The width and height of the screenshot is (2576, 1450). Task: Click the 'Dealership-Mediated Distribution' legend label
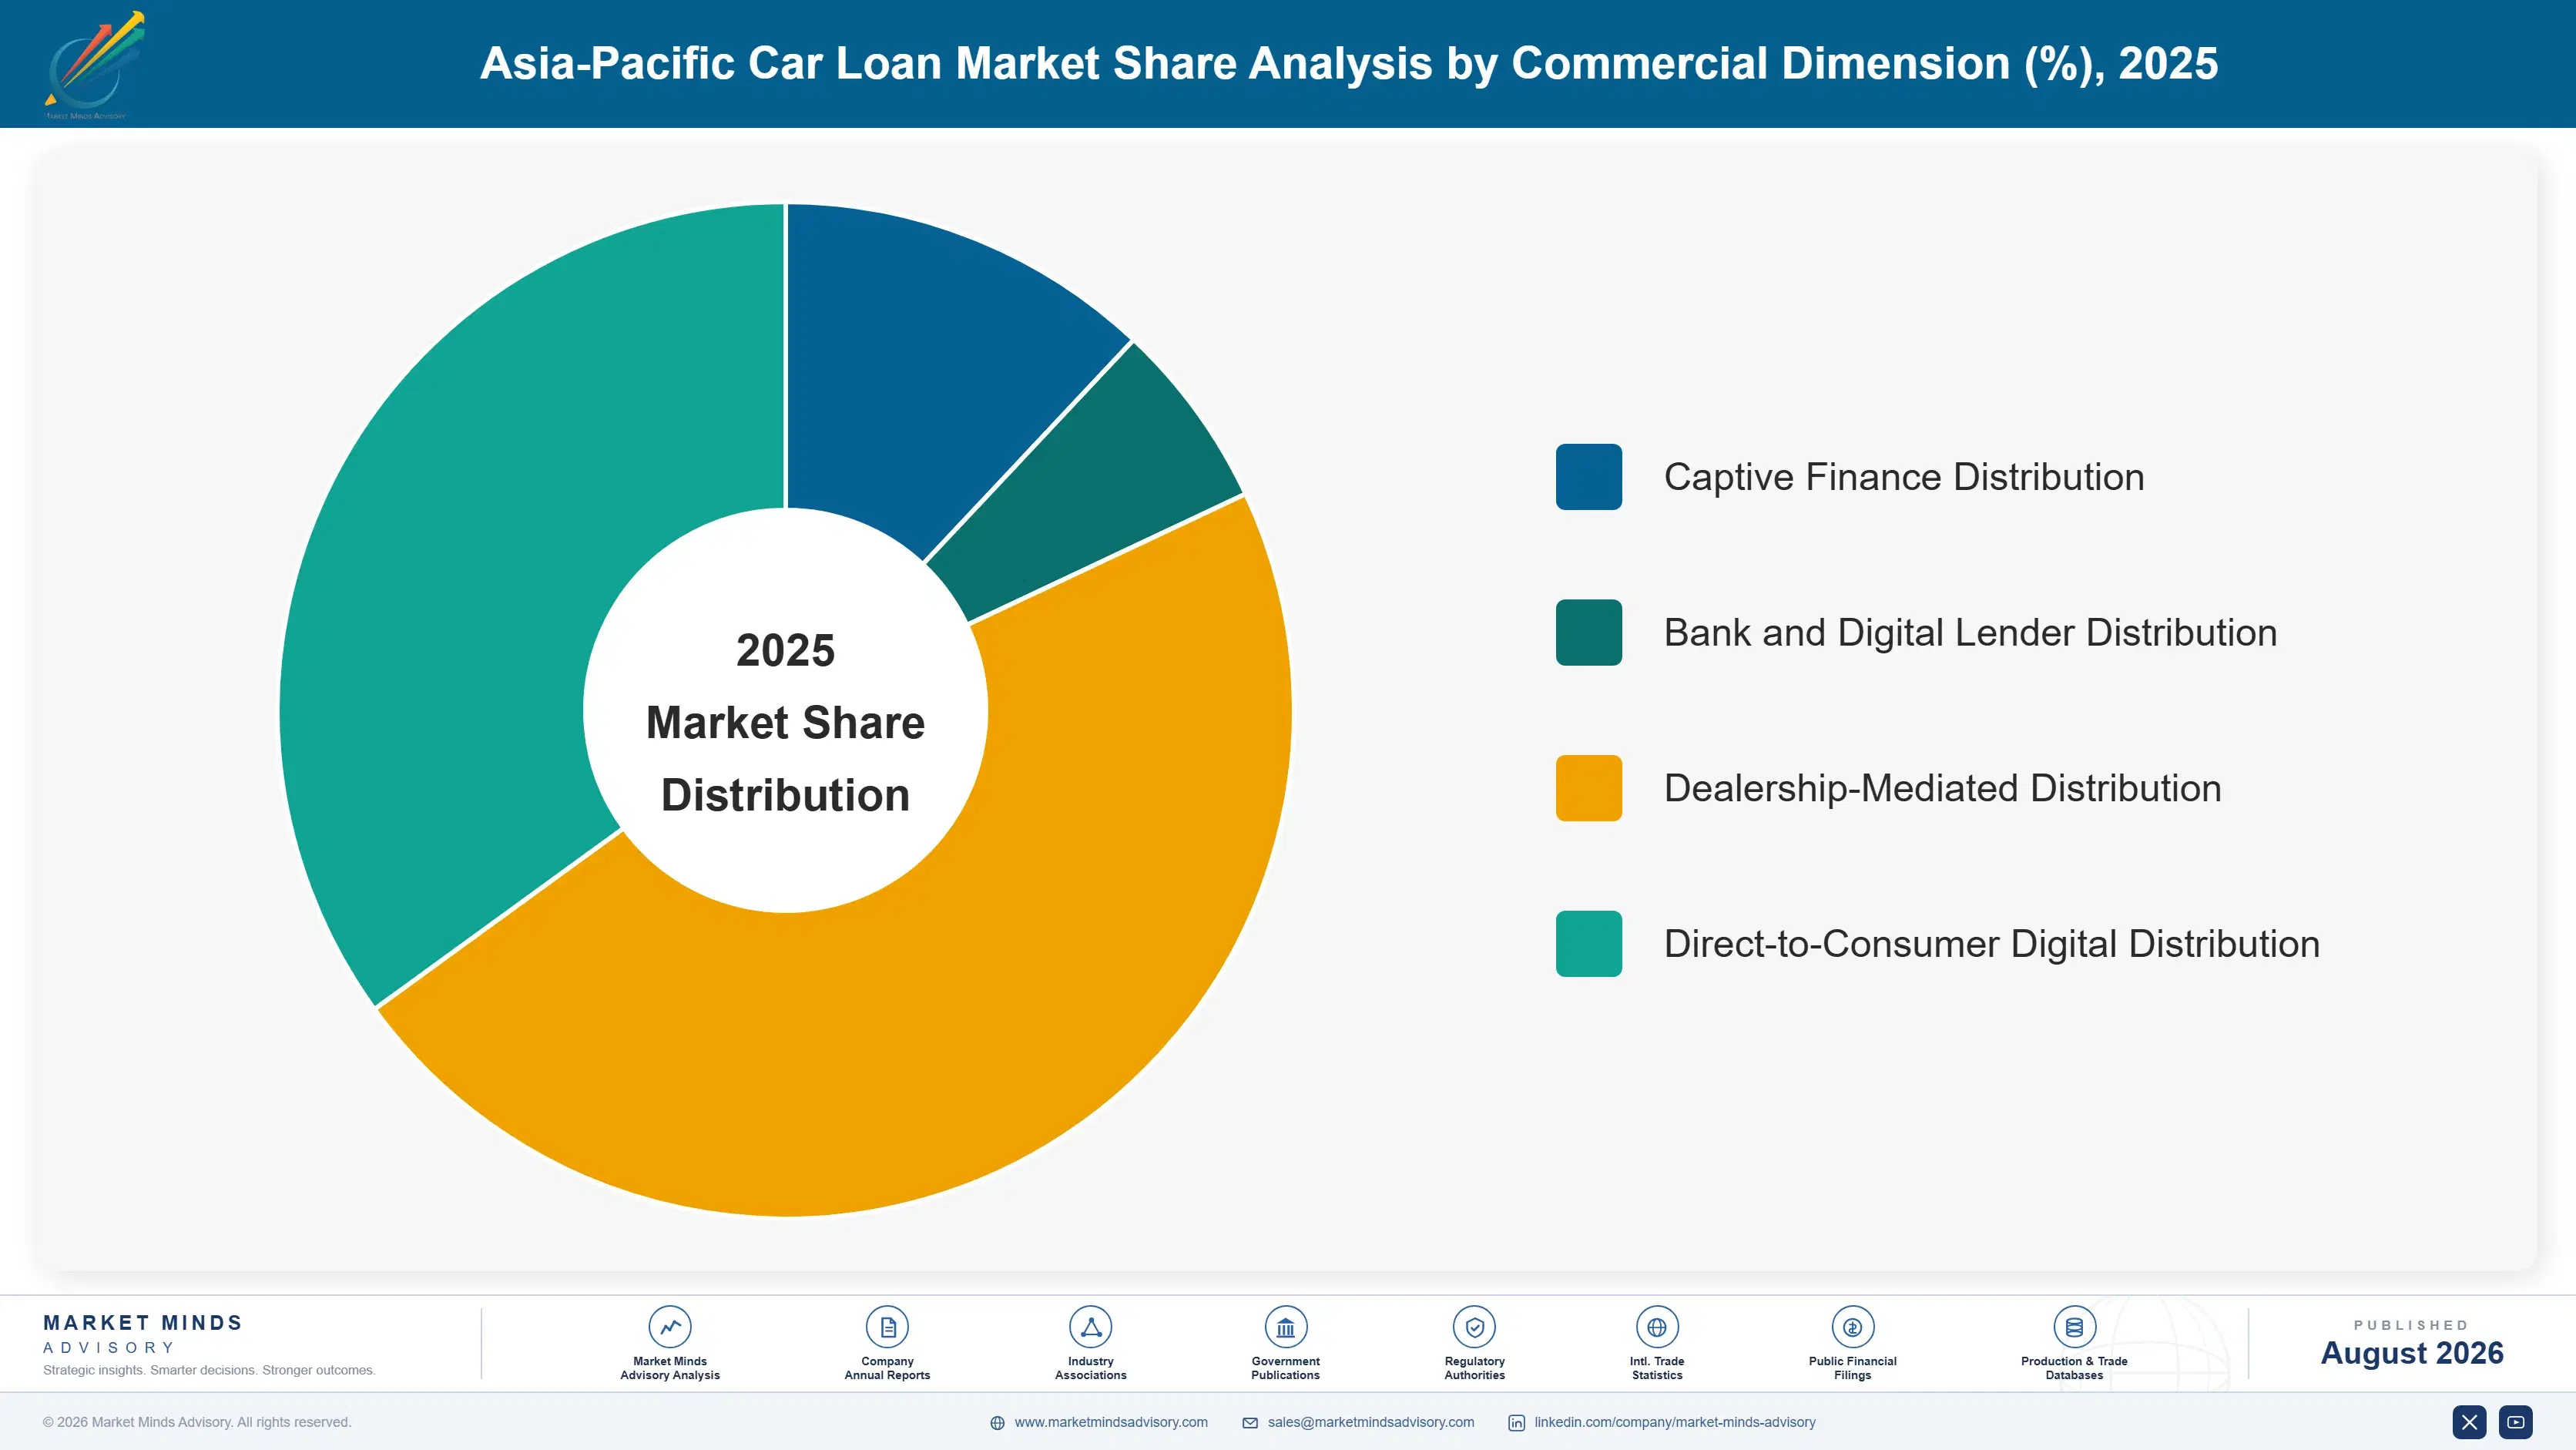click(x=1942, y=788)
